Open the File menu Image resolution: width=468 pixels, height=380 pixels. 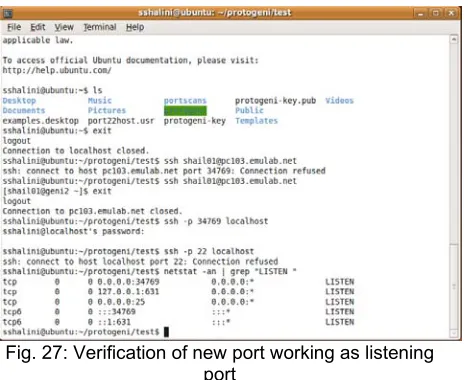click(x=14, y=27)
